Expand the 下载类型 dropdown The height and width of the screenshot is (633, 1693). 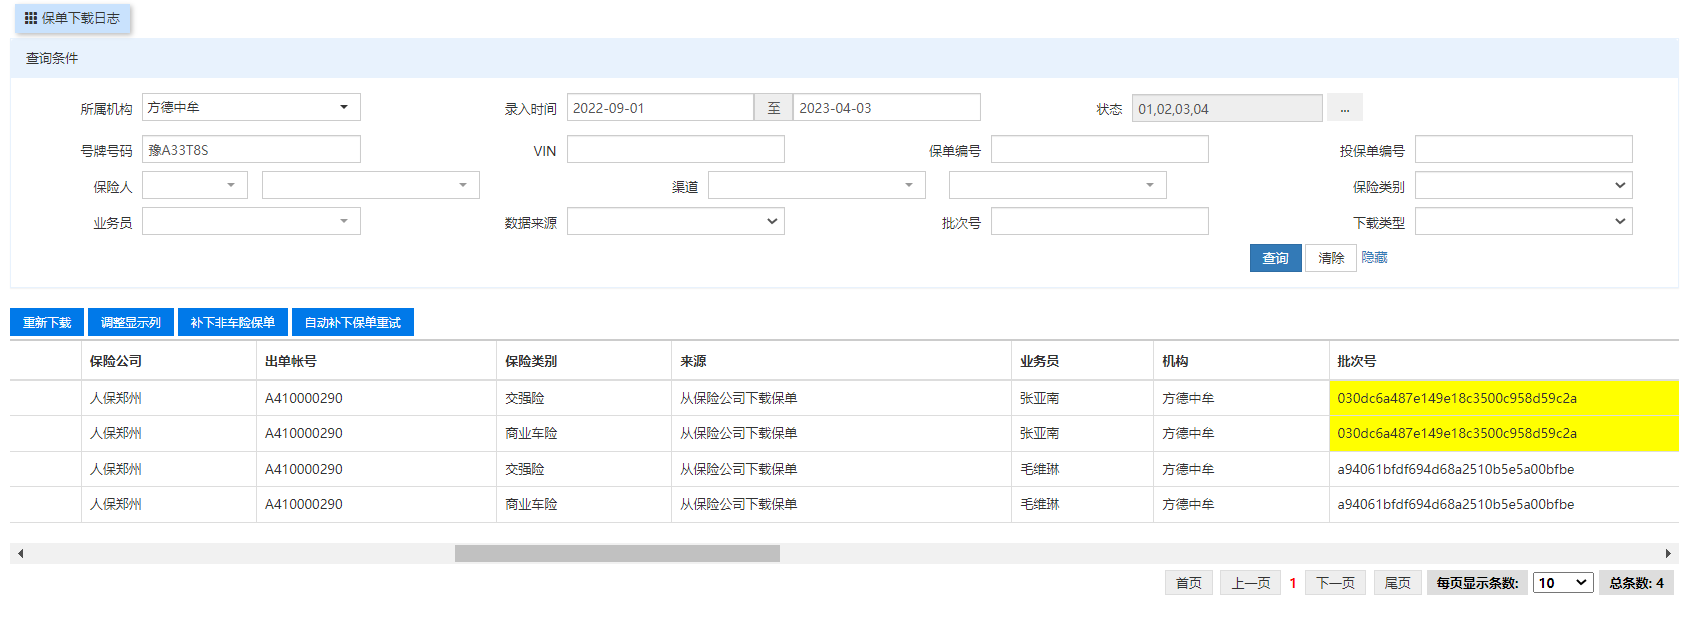[x=1523, y=221]
